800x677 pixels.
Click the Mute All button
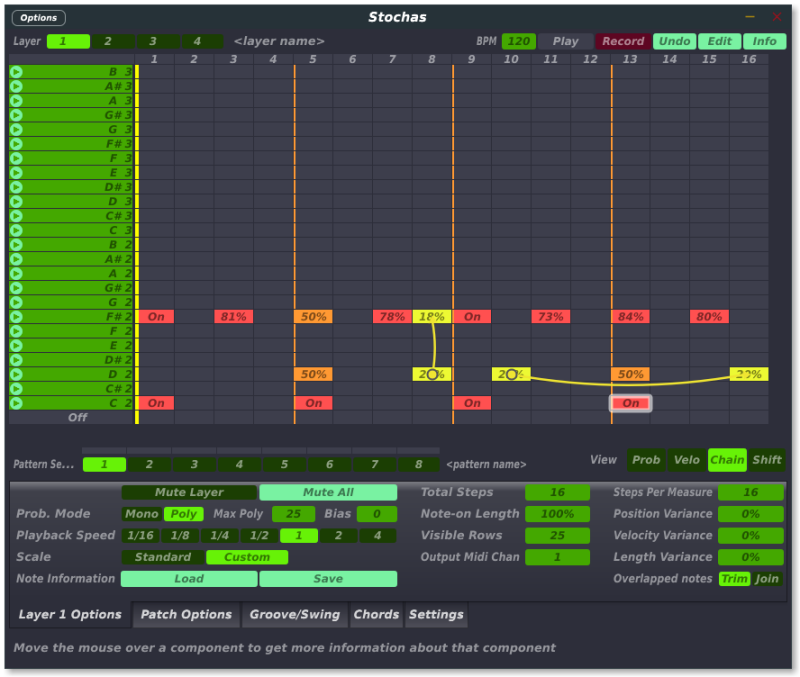click(x=328, y=492)
